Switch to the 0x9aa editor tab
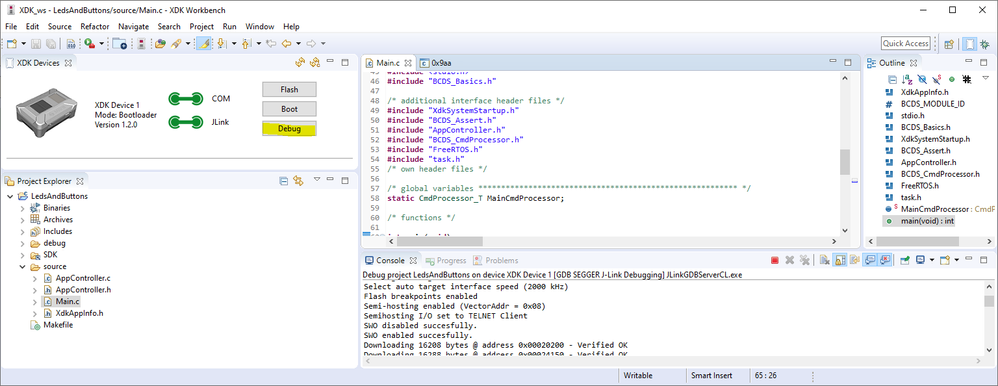 click(x=435, y=63)
